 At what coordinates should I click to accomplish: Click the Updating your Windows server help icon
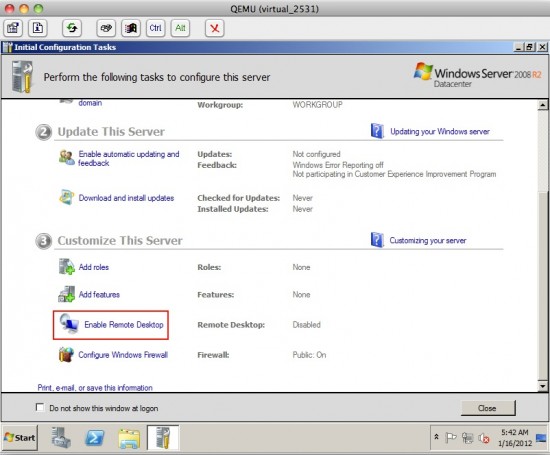377,131
